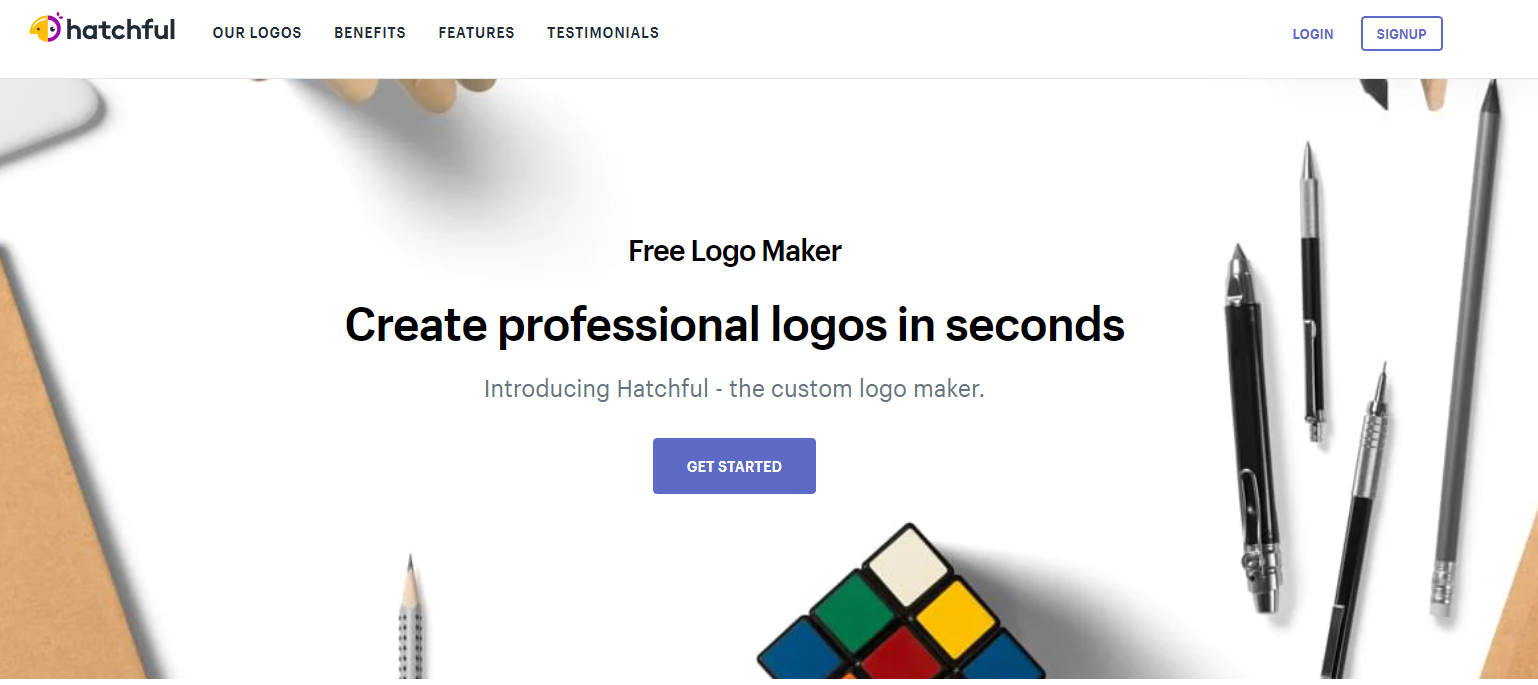Click the Hatchful bird logo icon
This screenshot has width=1538, height=685.
point(46,28)
